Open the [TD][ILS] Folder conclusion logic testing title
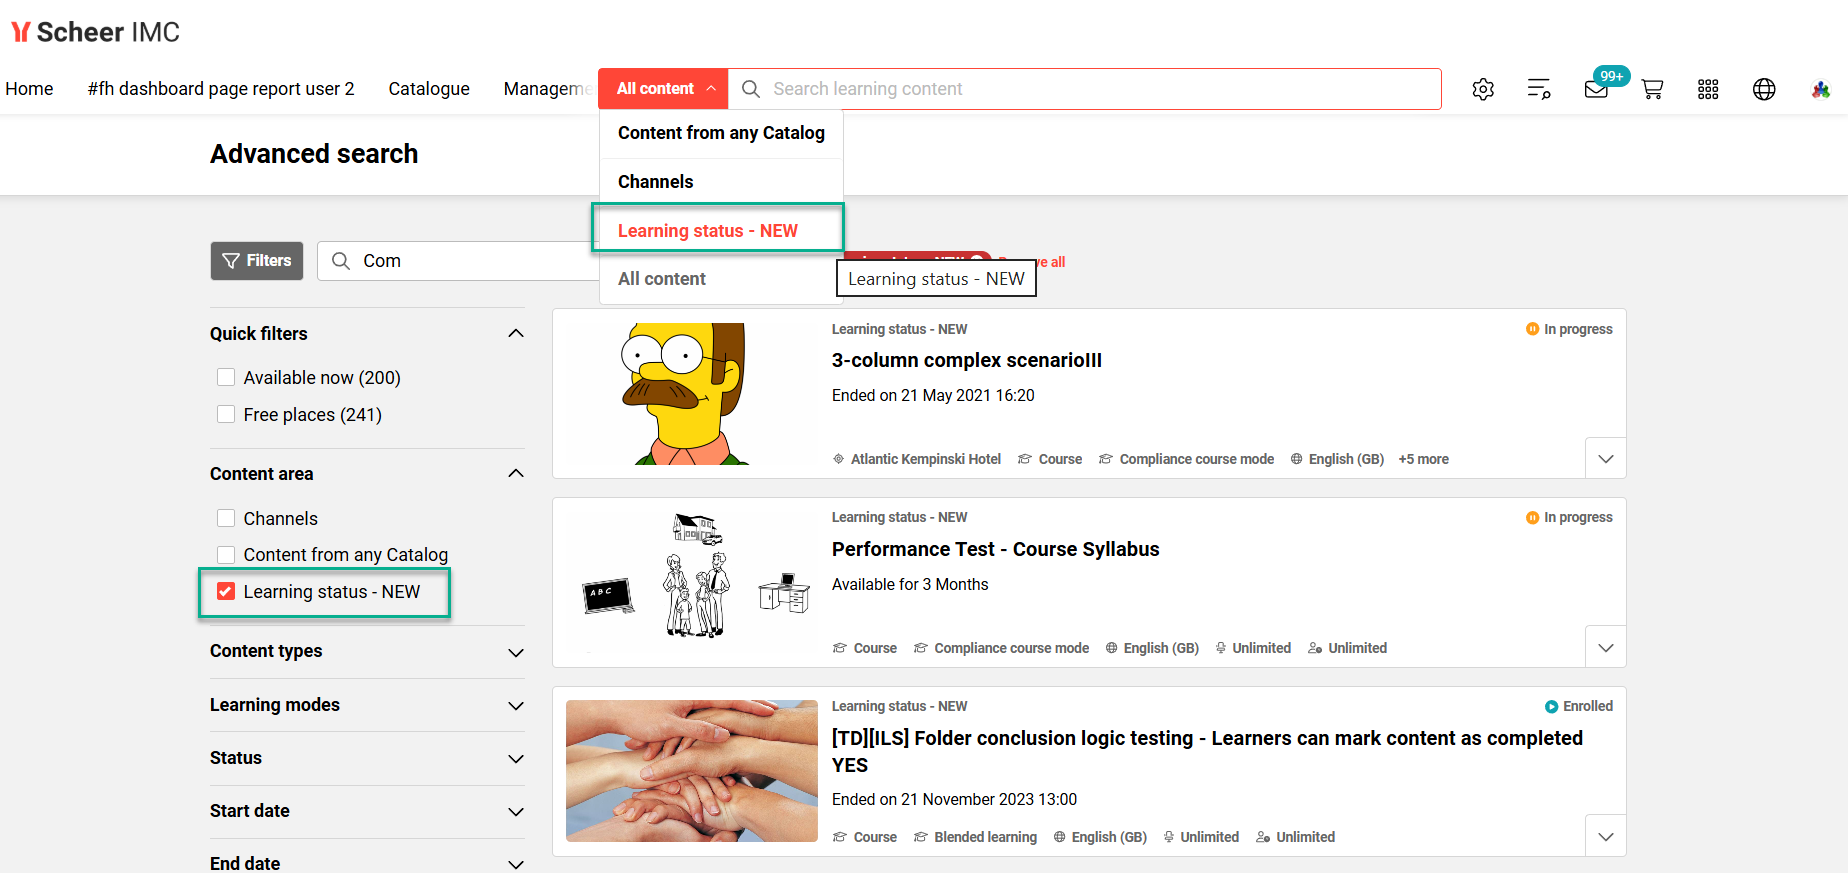This screenshot has width=1848, height=873. coord(1207,751)
